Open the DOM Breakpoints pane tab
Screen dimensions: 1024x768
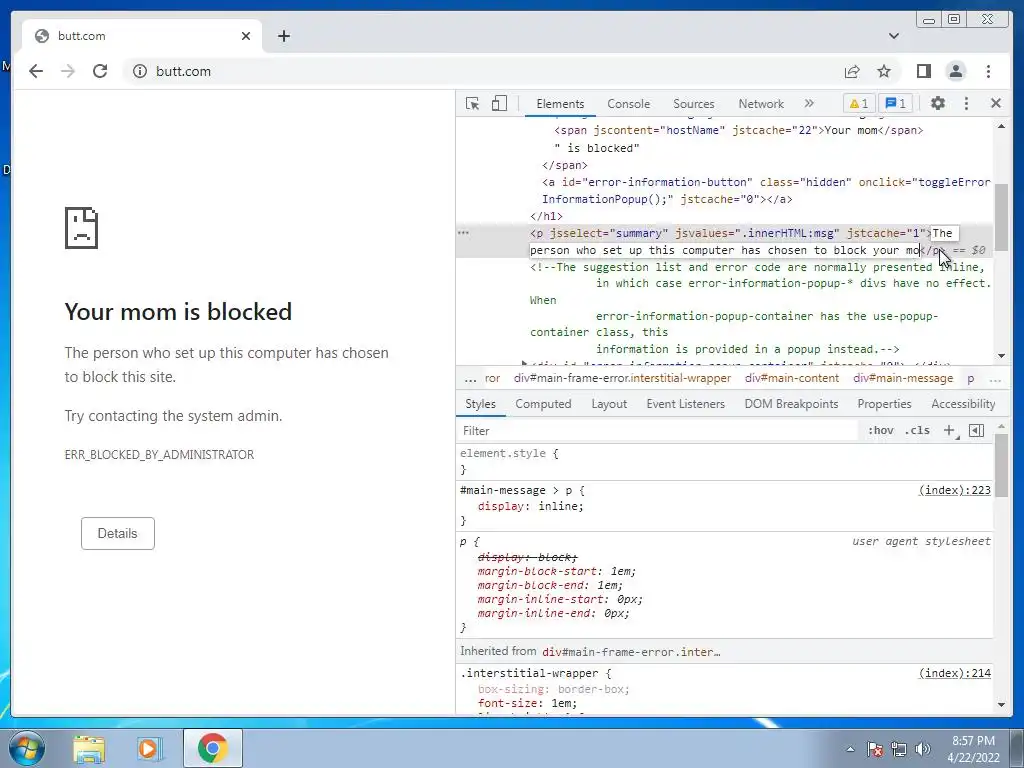791,404
